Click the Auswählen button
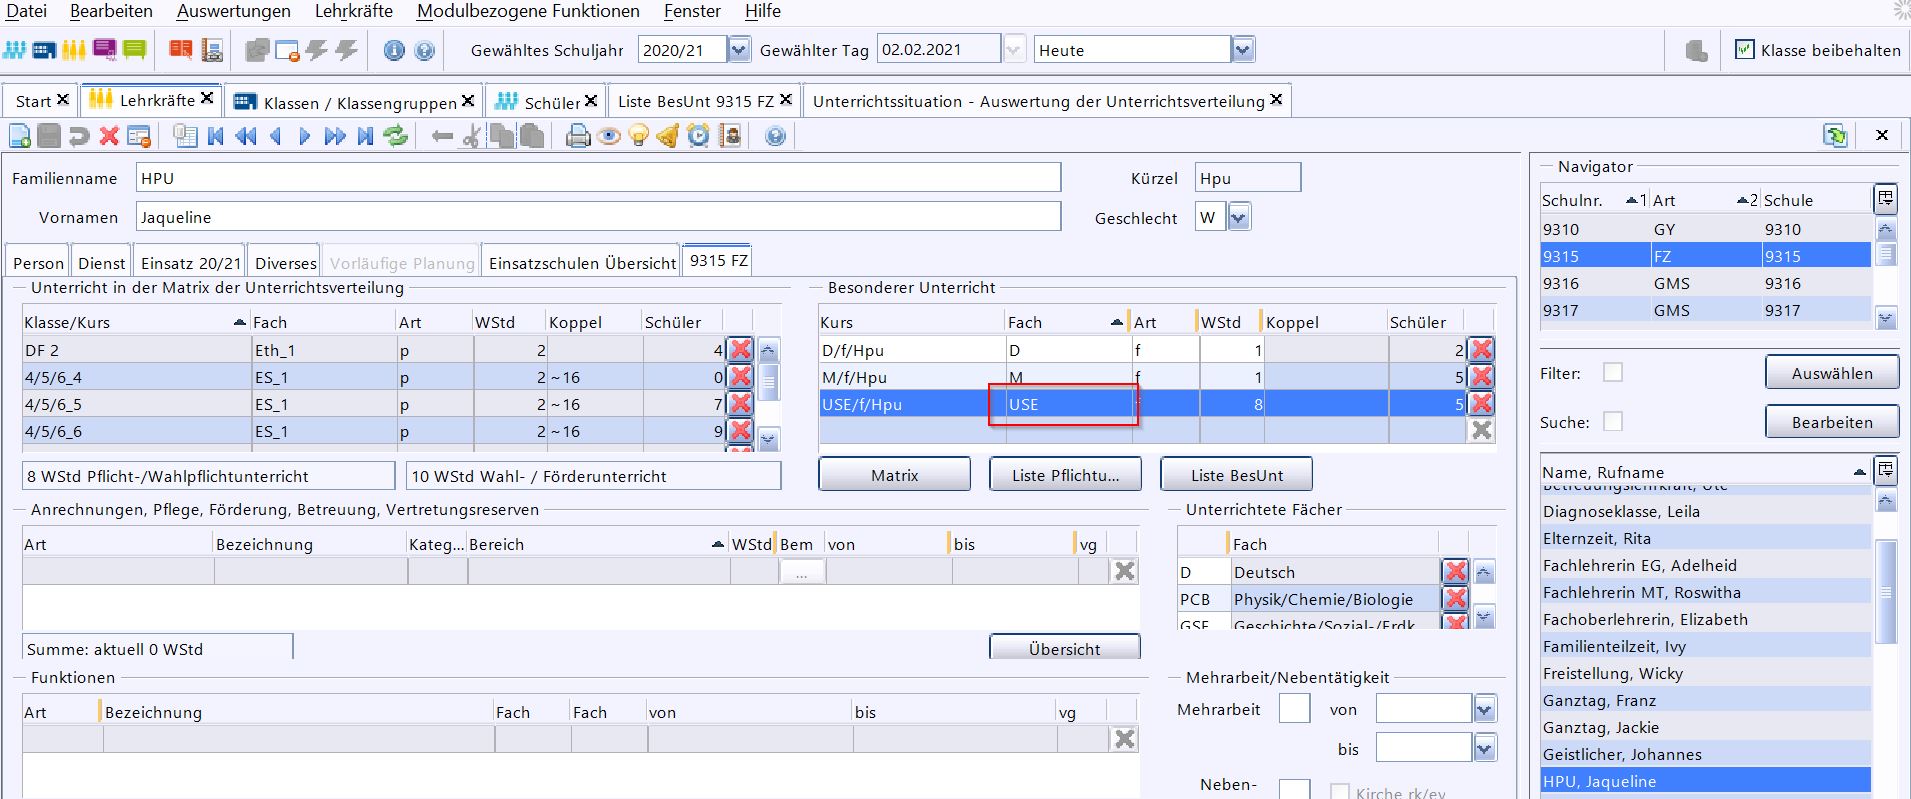1911x799 pixels. click(1832, 373)
